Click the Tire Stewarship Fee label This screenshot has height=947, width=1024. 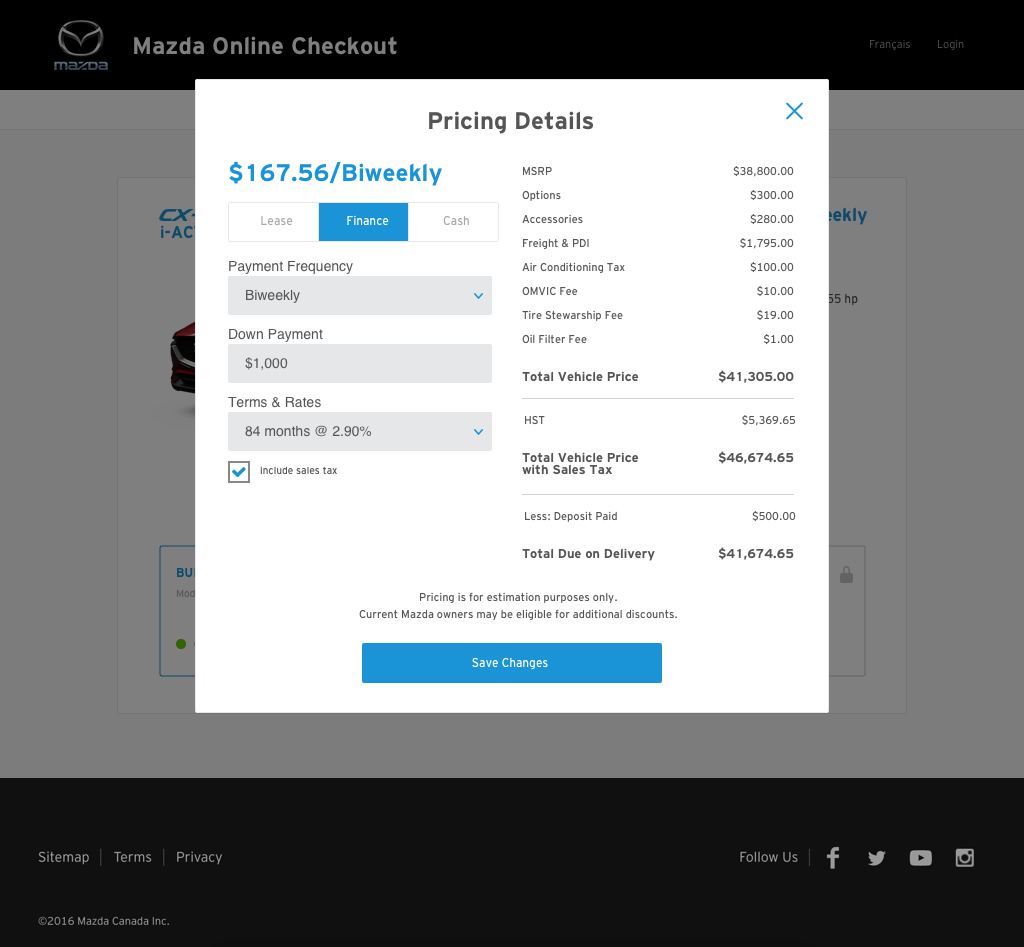click(x=572, y=315)
